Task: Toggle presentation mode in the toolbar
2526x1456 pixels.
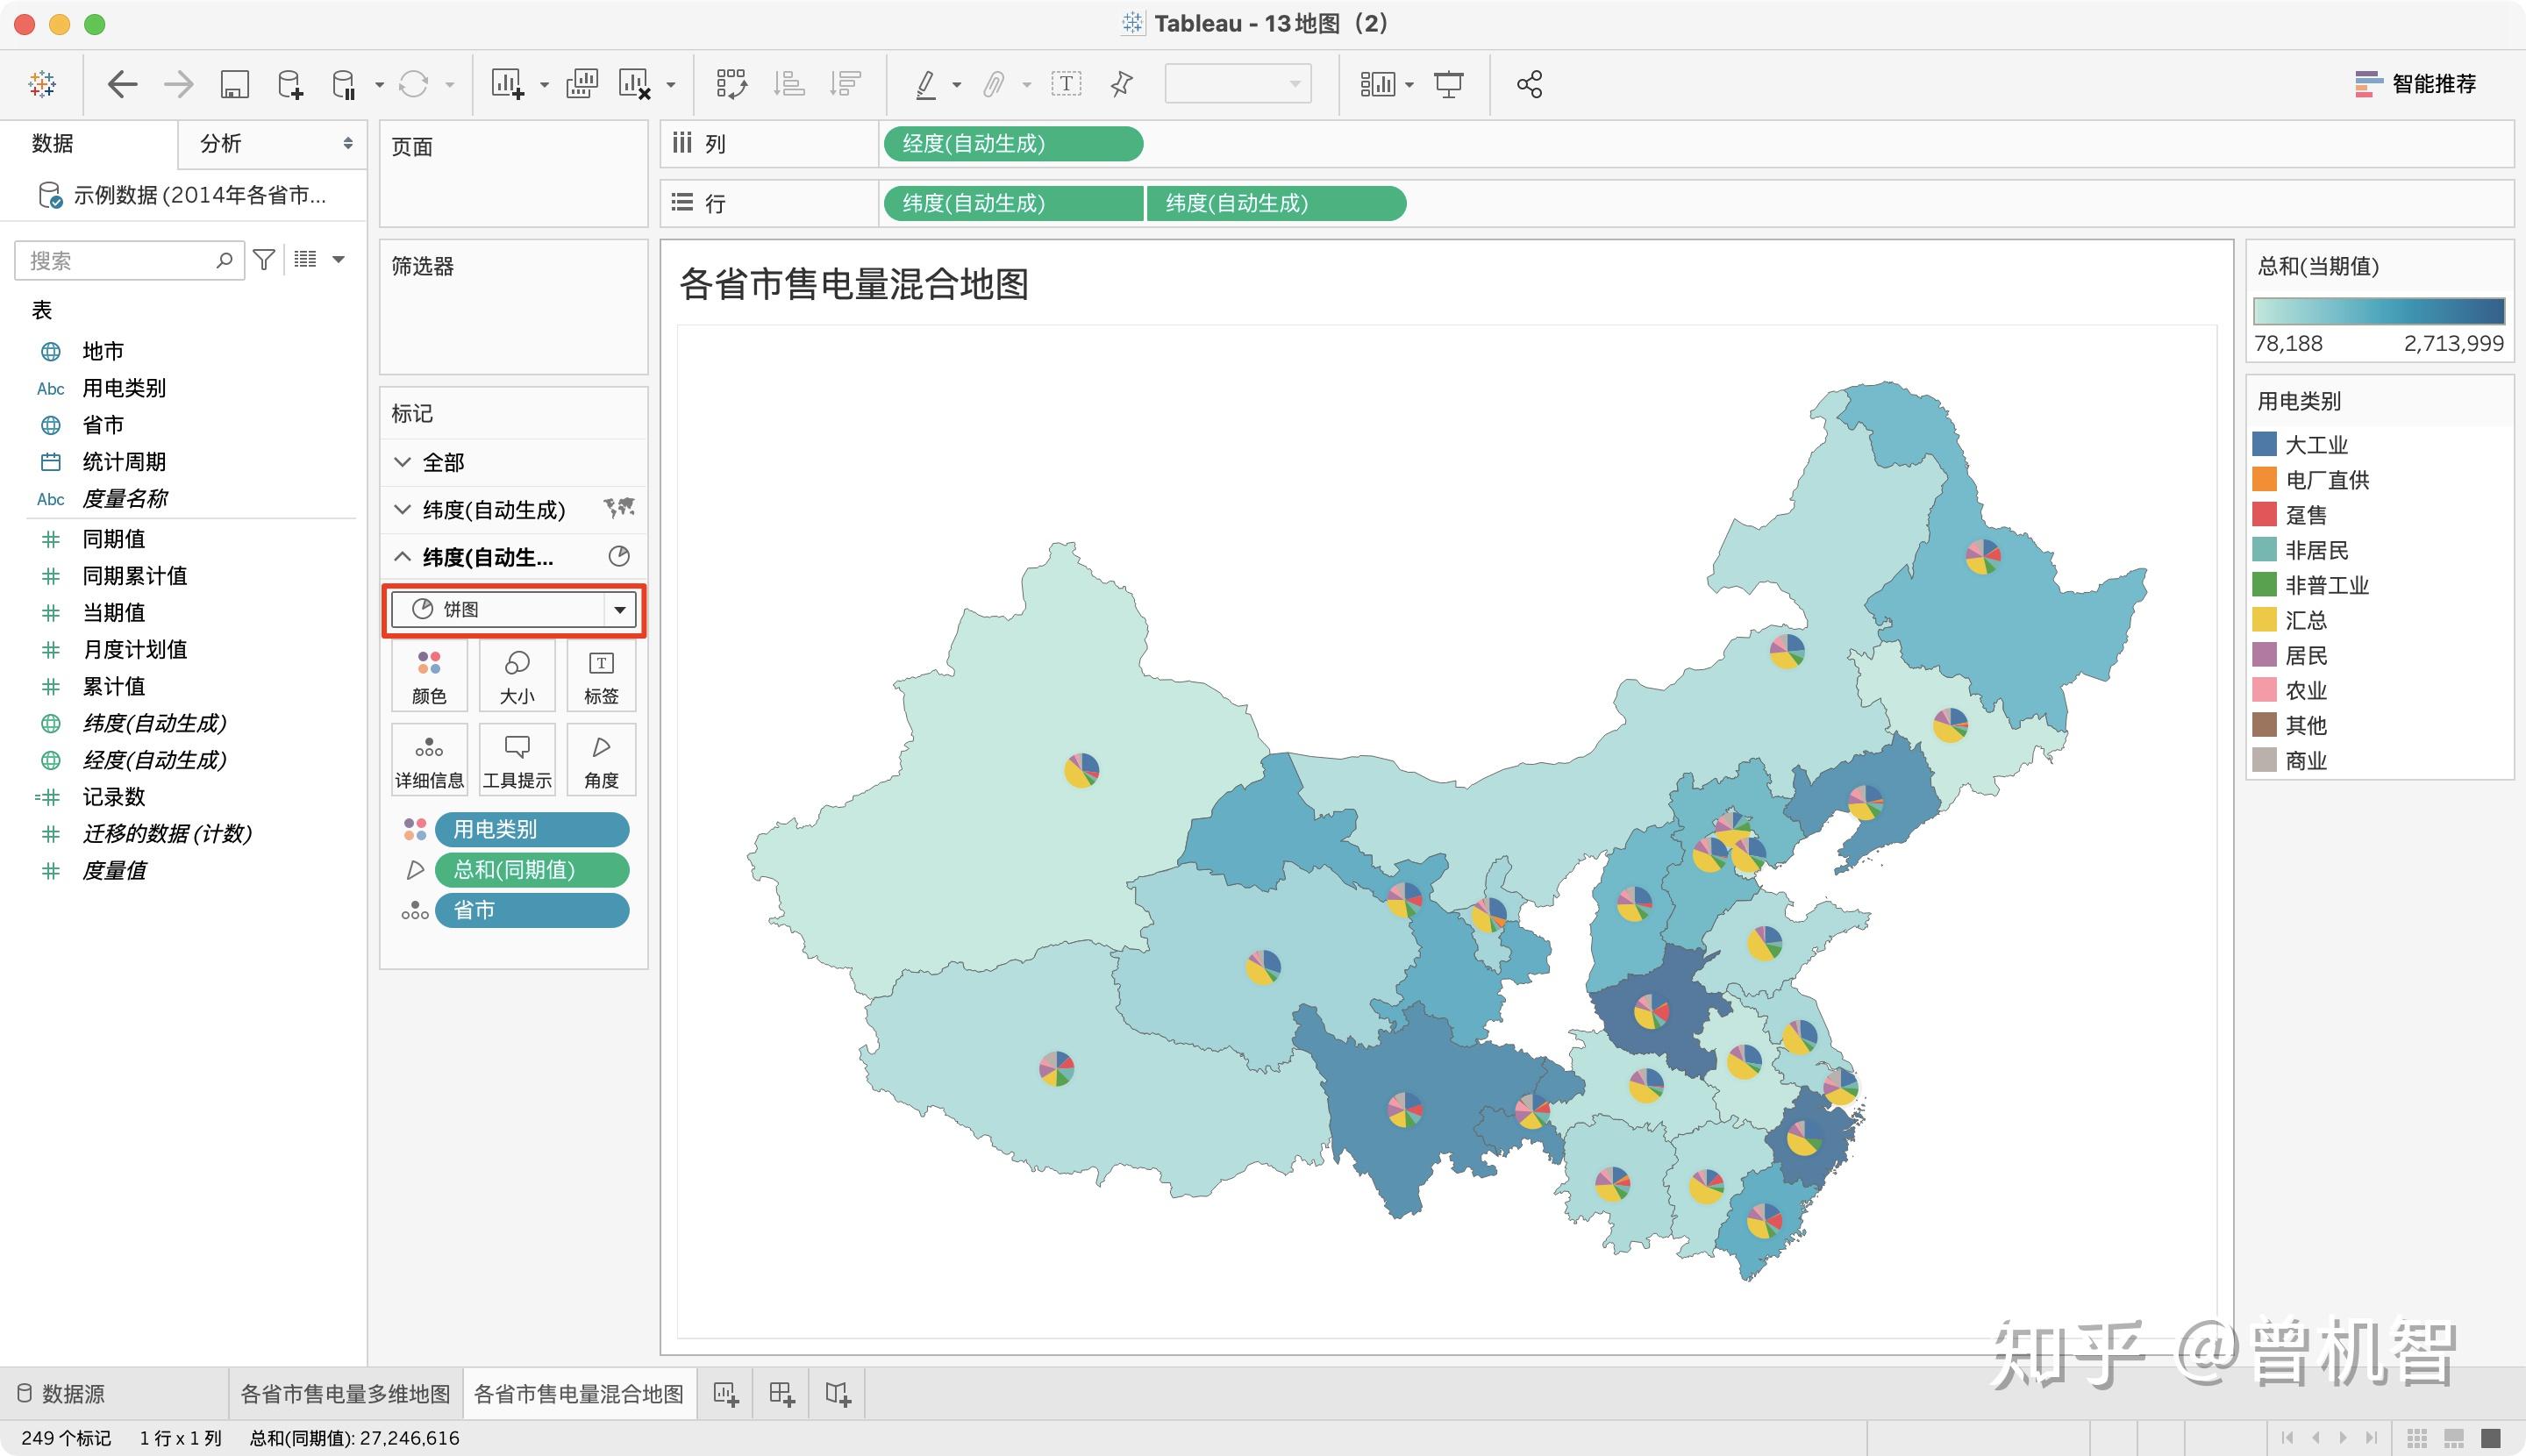Action: 1449,84
